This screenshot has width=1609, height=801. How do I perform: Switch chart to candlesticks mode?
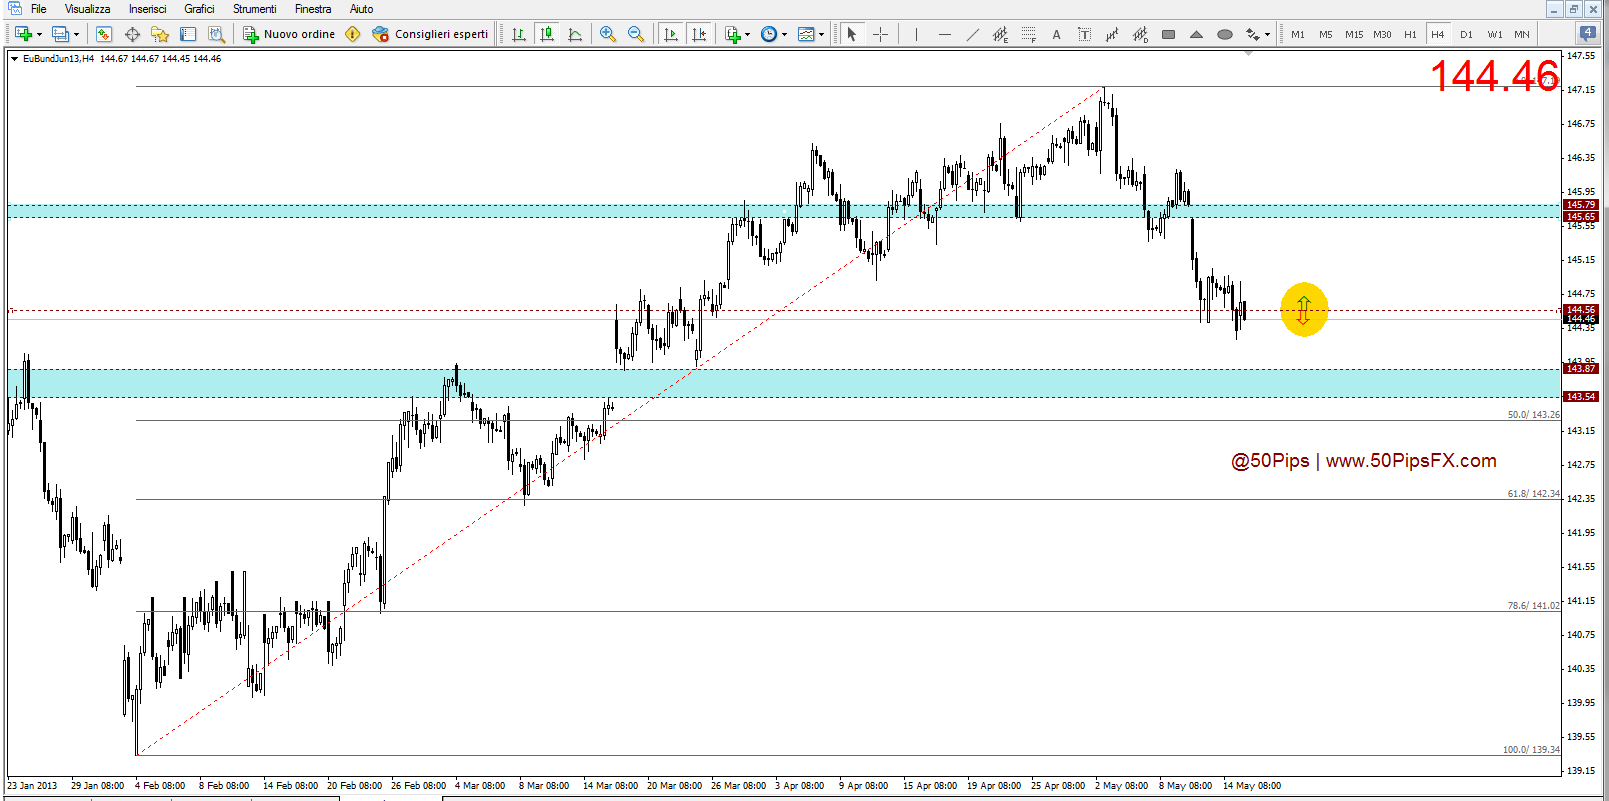click(x=546, y=34)
